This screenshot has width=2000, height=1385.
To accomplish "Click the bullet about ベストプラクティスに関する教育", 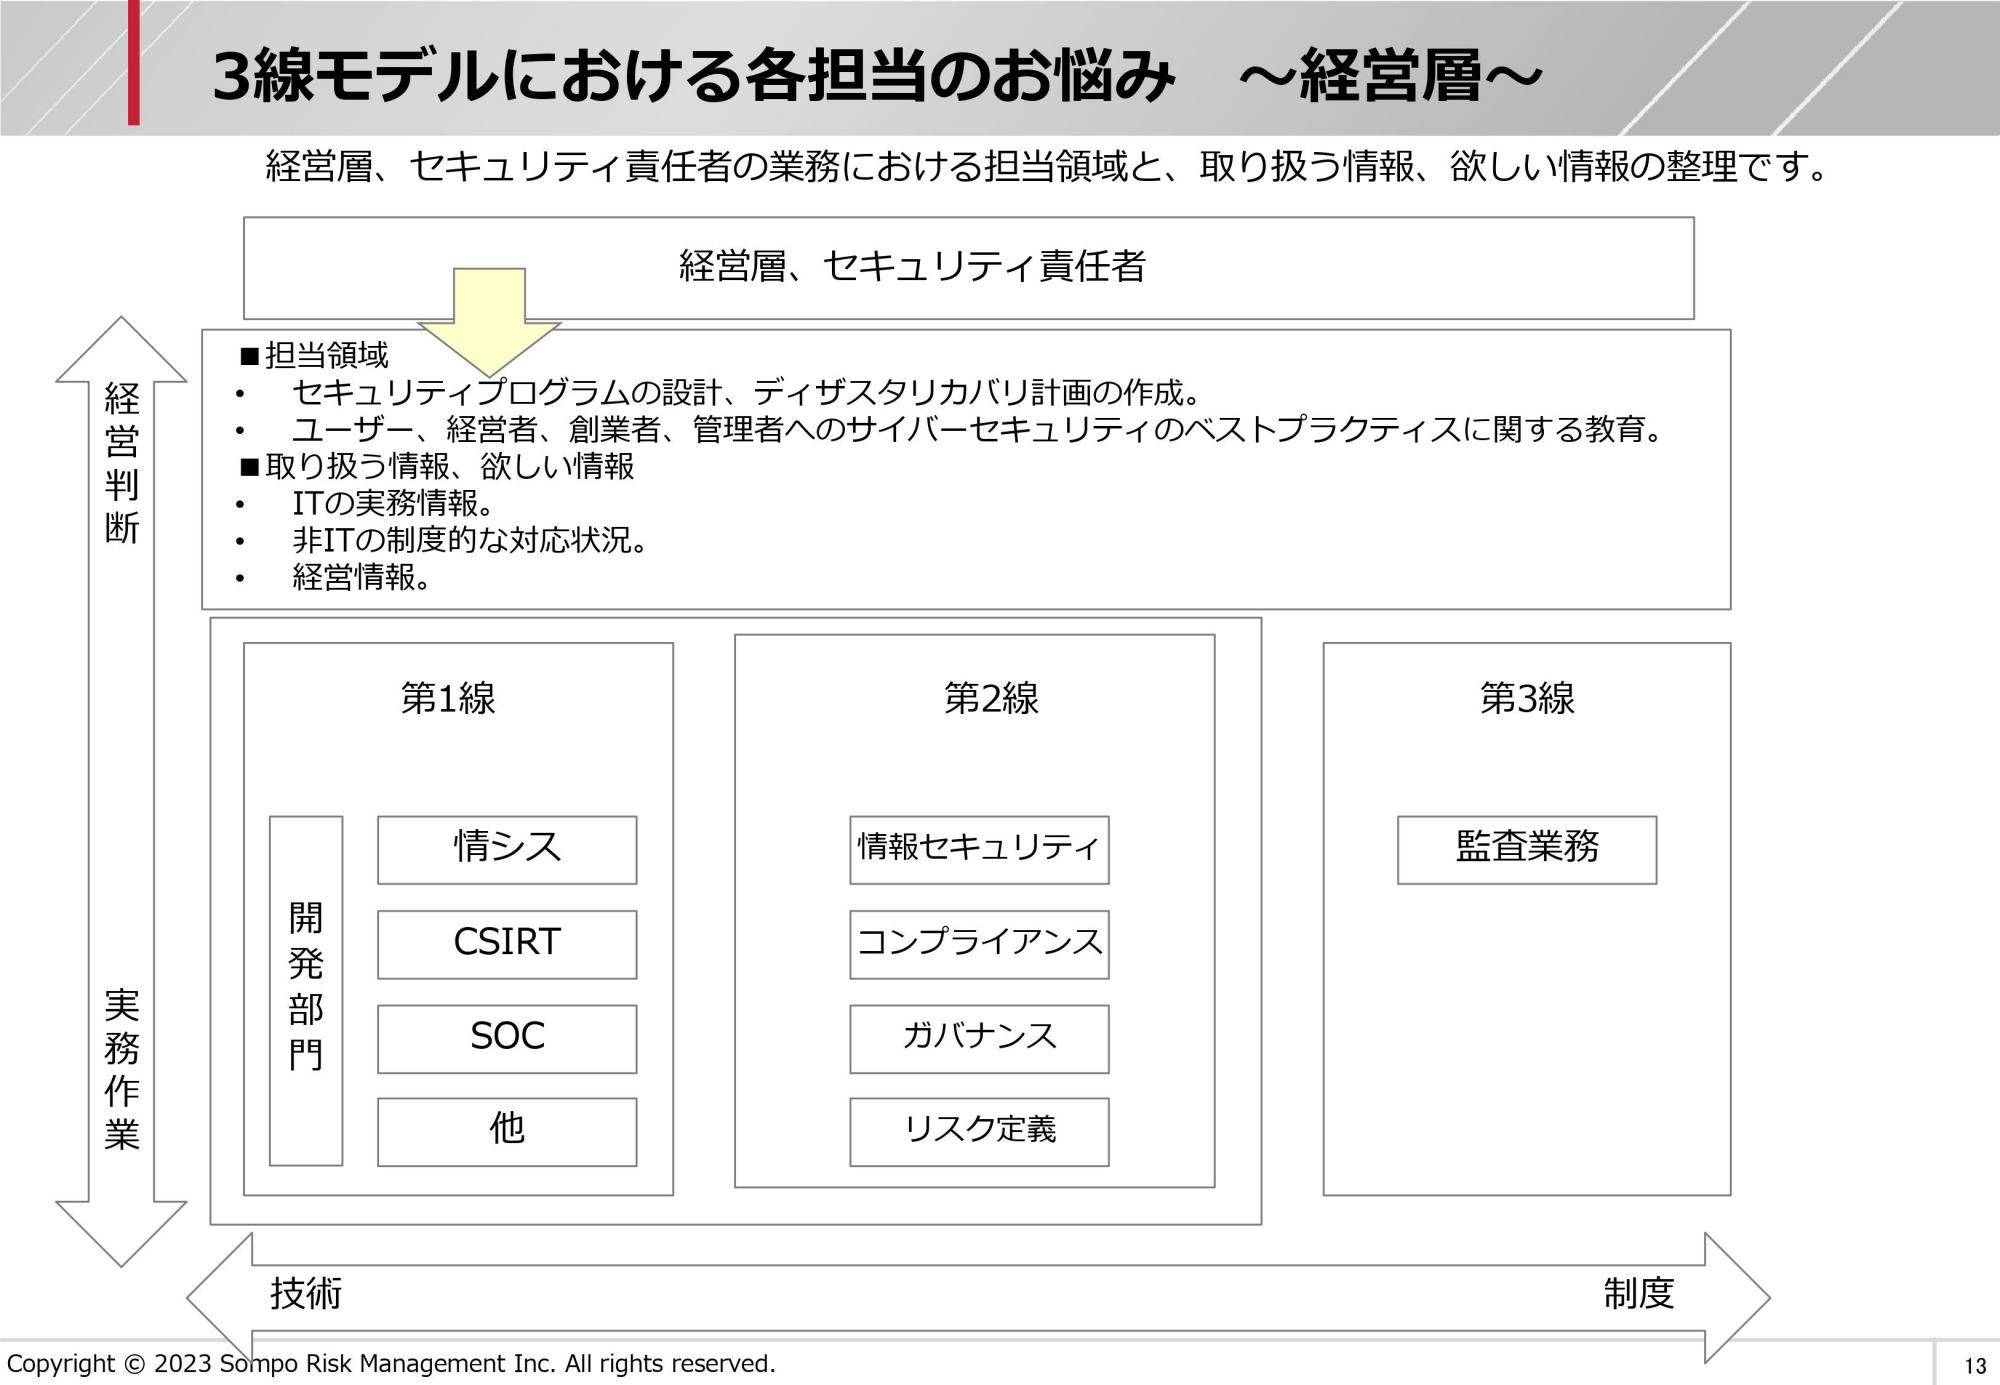I will pos(978,429).
